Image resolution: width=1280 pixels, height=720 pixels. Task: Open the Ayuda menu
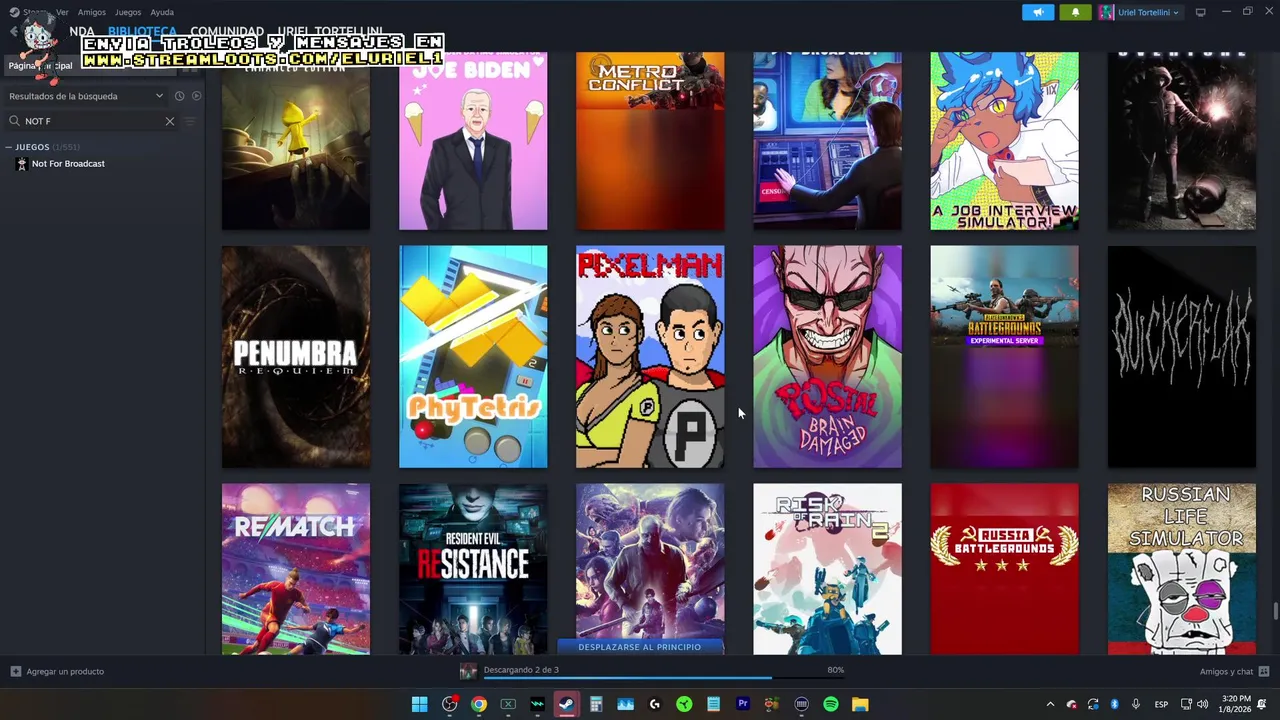[x=162, y=12]
